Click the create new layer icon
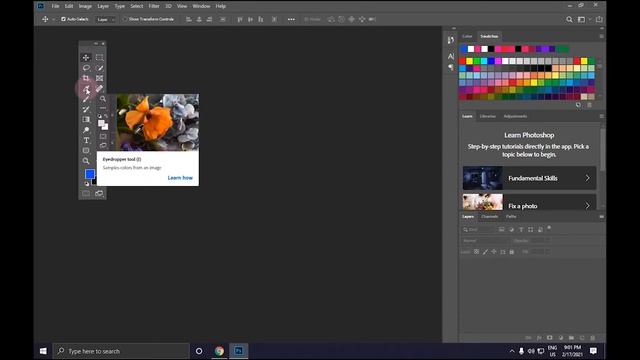This screenshot has height=360, width=640. tap(582, 338)
